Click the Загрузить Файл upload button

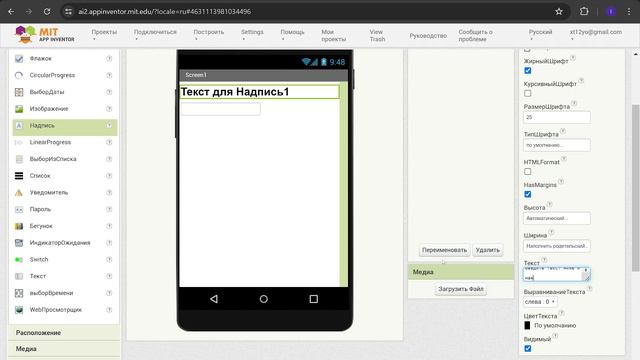(x=460, y=289)
